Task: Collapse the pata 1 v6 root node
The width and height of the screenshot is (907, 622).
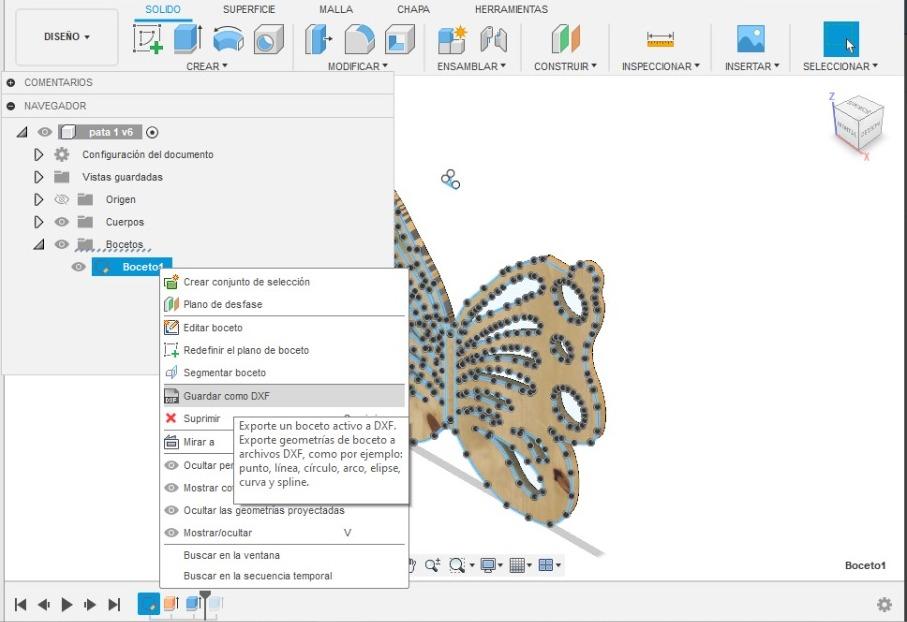Action: (x=22, y=133)
